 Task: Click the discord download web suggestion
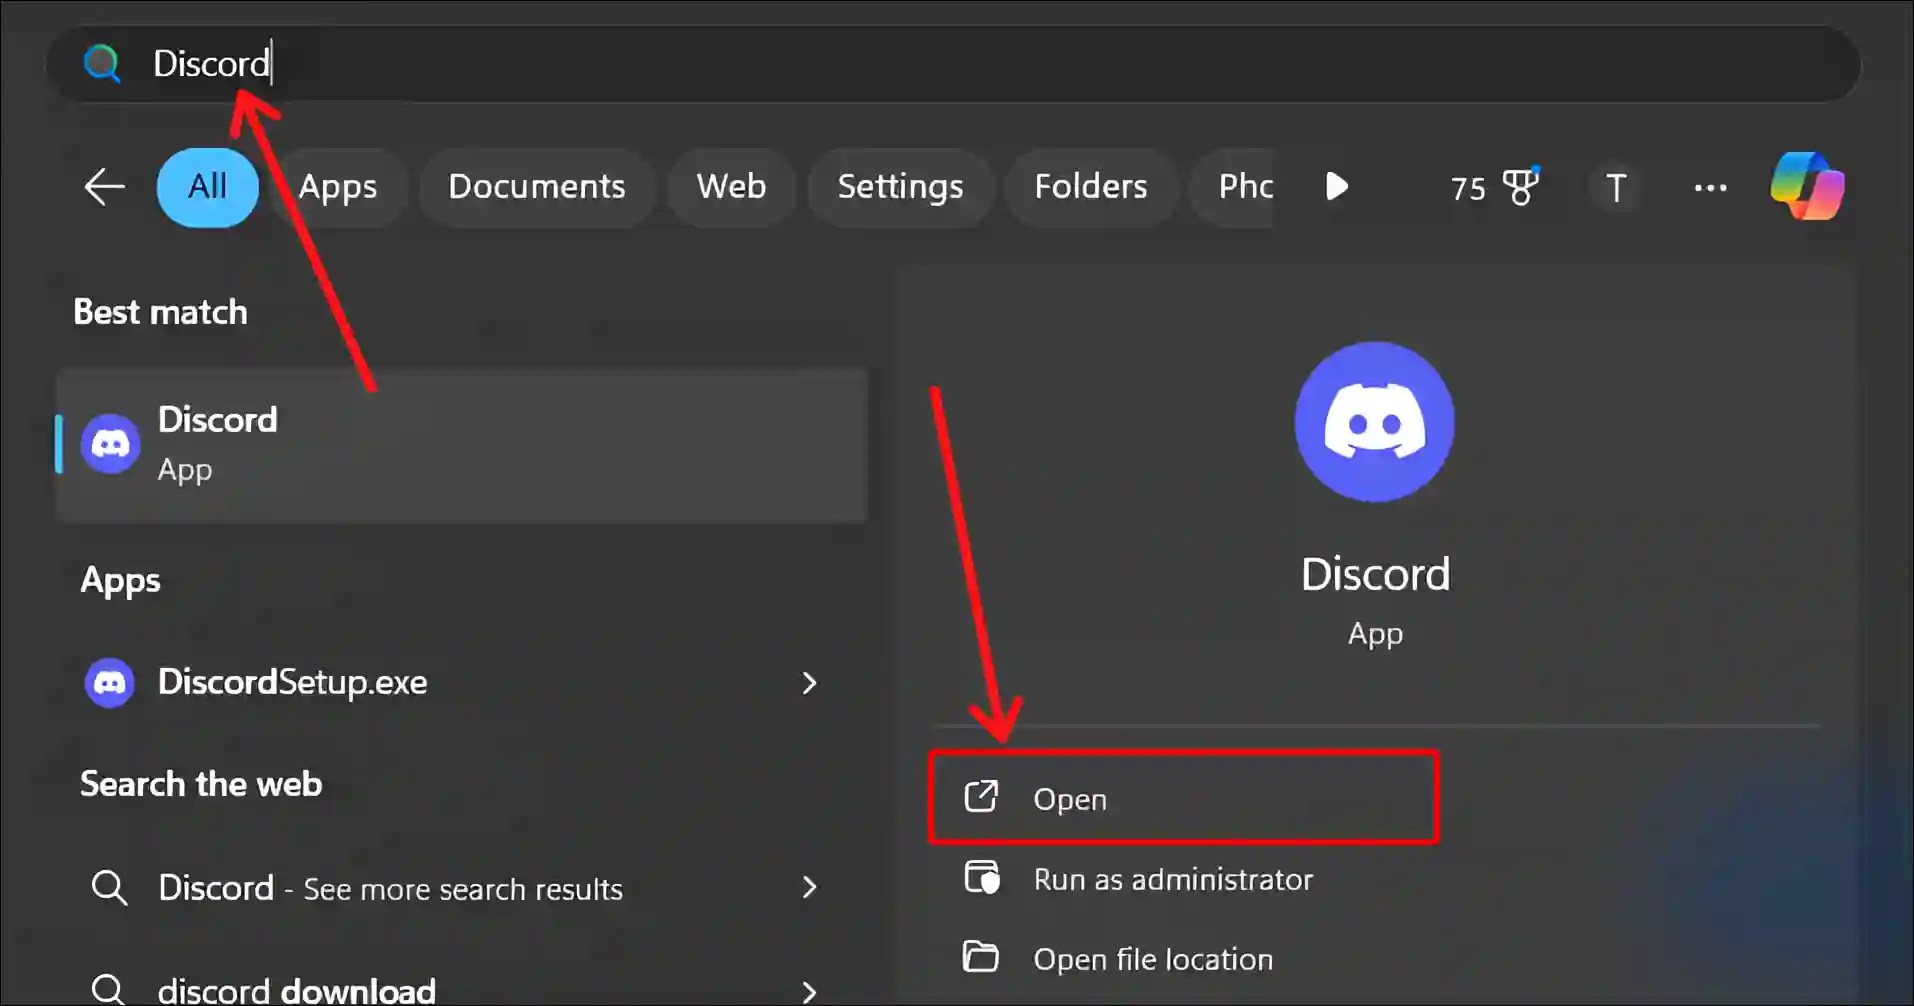pyautogui.click(x=462, y=990)
